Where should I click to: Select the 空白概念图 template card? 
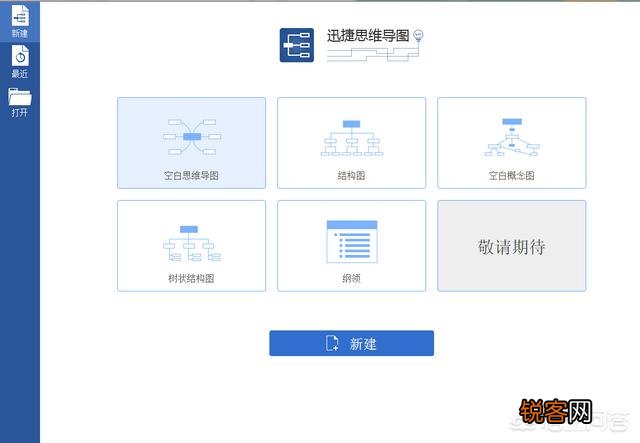[511, 143]
